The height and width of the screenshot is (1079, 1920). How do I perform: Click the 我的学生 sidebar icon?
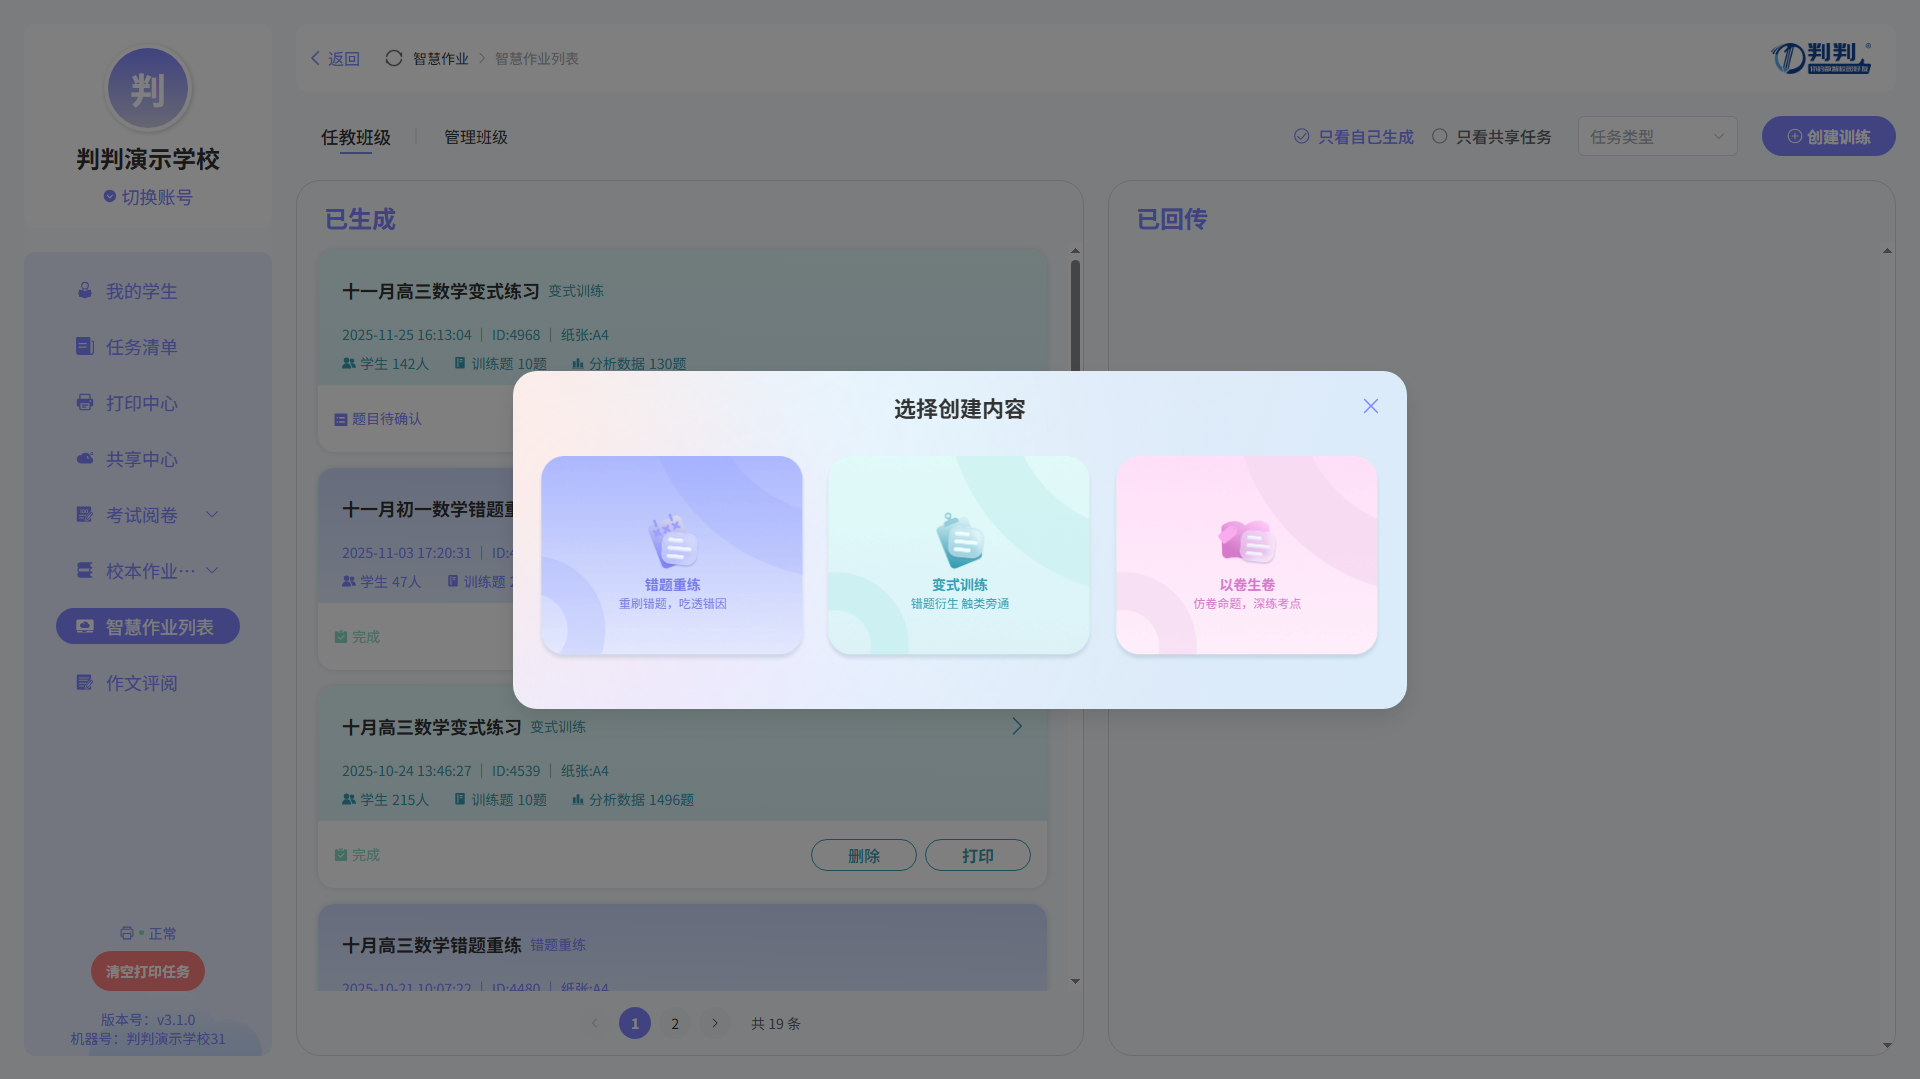[x=85, y=291]
